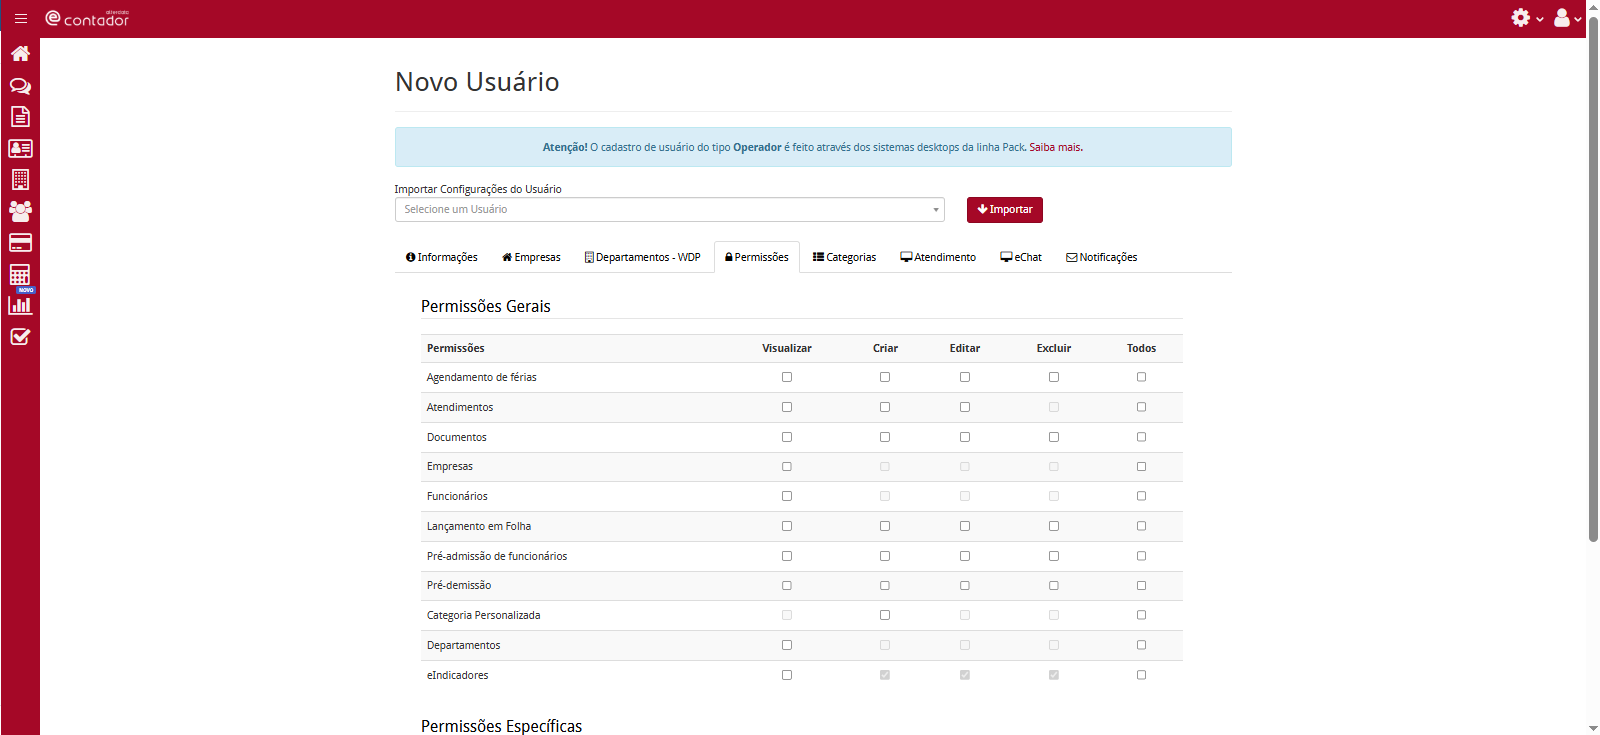Click the credit card sidebar icon

tap(20, 243)
